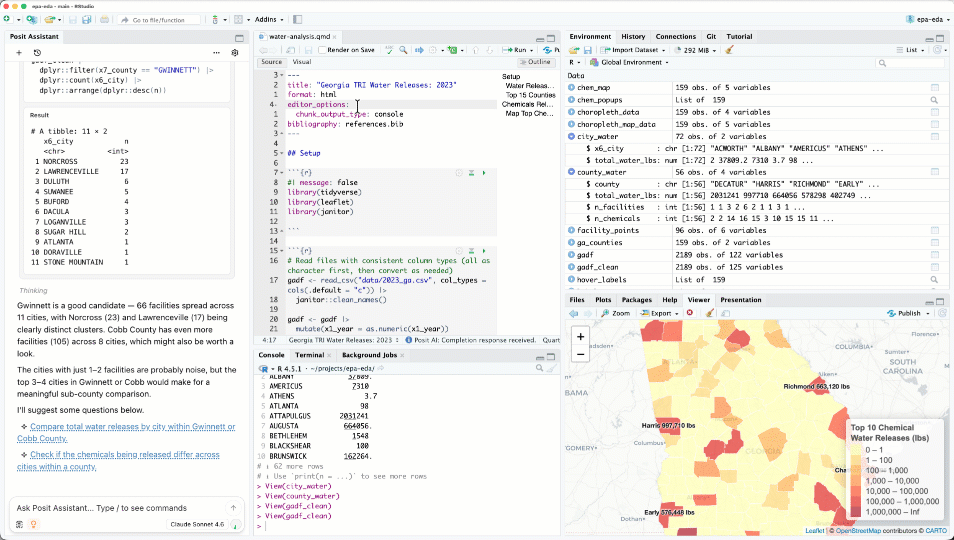Click the Viewer back arrow
Screen dimensions: 954x540
(573, 313)
